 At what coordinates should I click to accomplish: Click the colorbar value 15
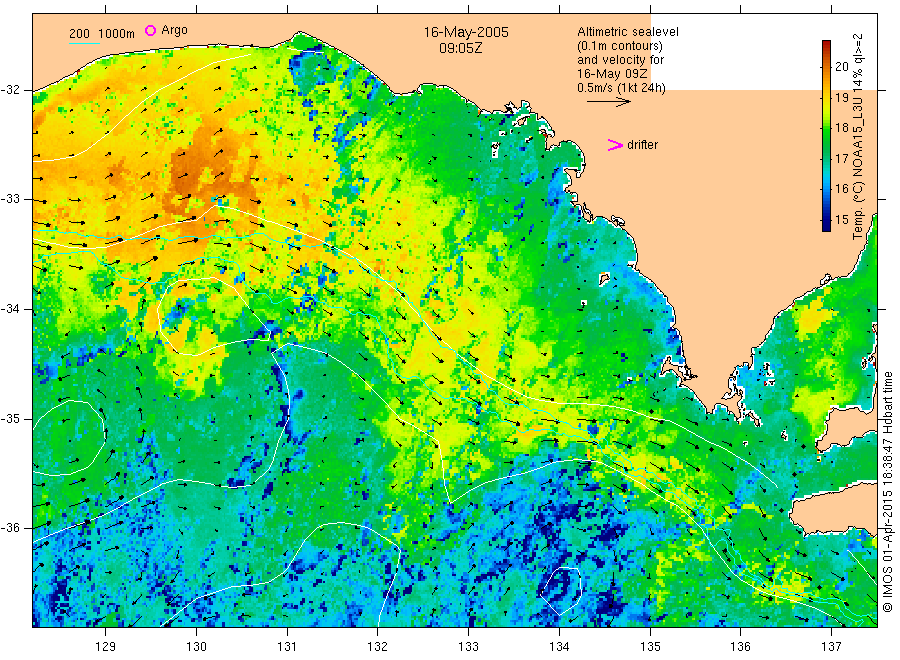(x=842, y=219)
